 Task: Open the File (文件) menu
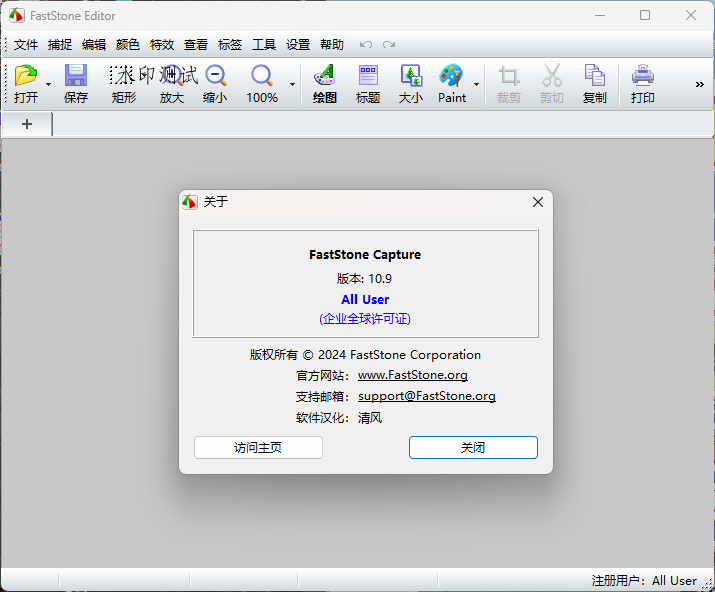pyautogui.click(x=26, y=45)
